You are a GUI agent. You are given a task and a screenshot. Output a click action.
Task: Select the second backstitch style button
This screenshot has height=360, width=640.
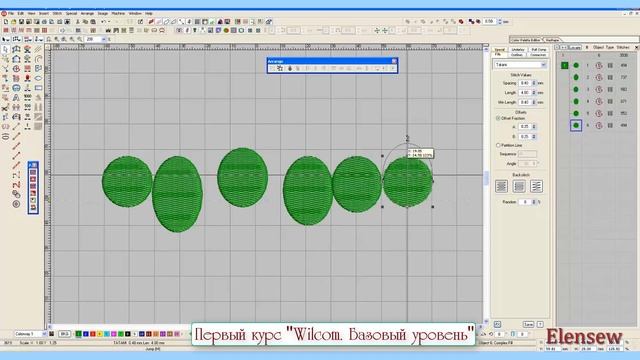tap(519, 187)
